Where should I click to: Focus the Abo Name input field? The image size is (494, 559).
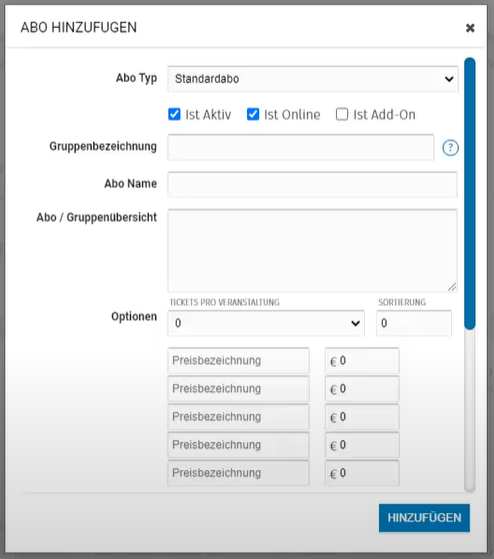[x=313, y=184]
